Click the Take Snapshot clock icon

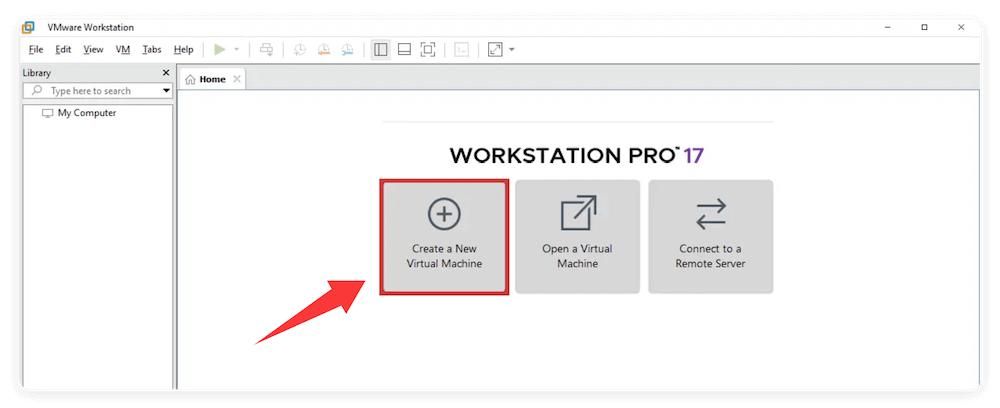(x=300, y=50)
